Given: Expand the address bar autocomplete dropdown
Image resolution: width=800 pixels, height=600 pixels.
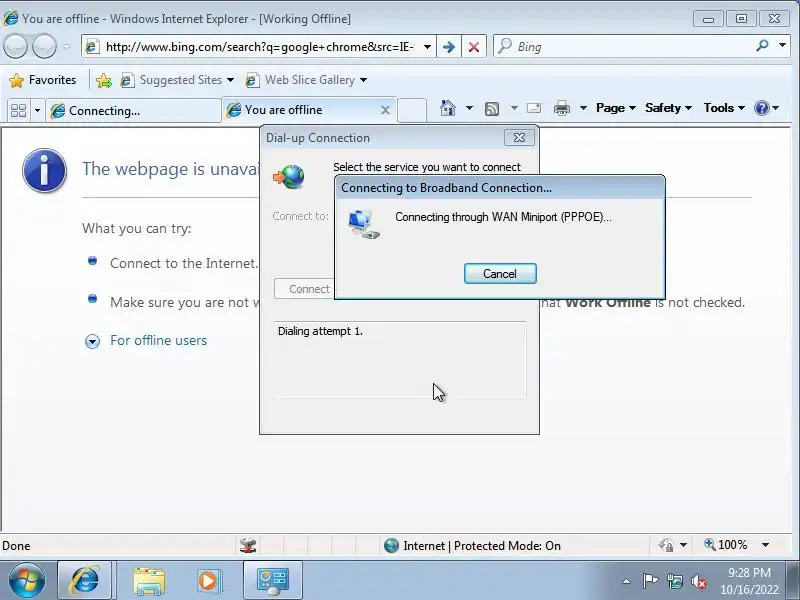Looking at the screenshot, I should [428, 47].
